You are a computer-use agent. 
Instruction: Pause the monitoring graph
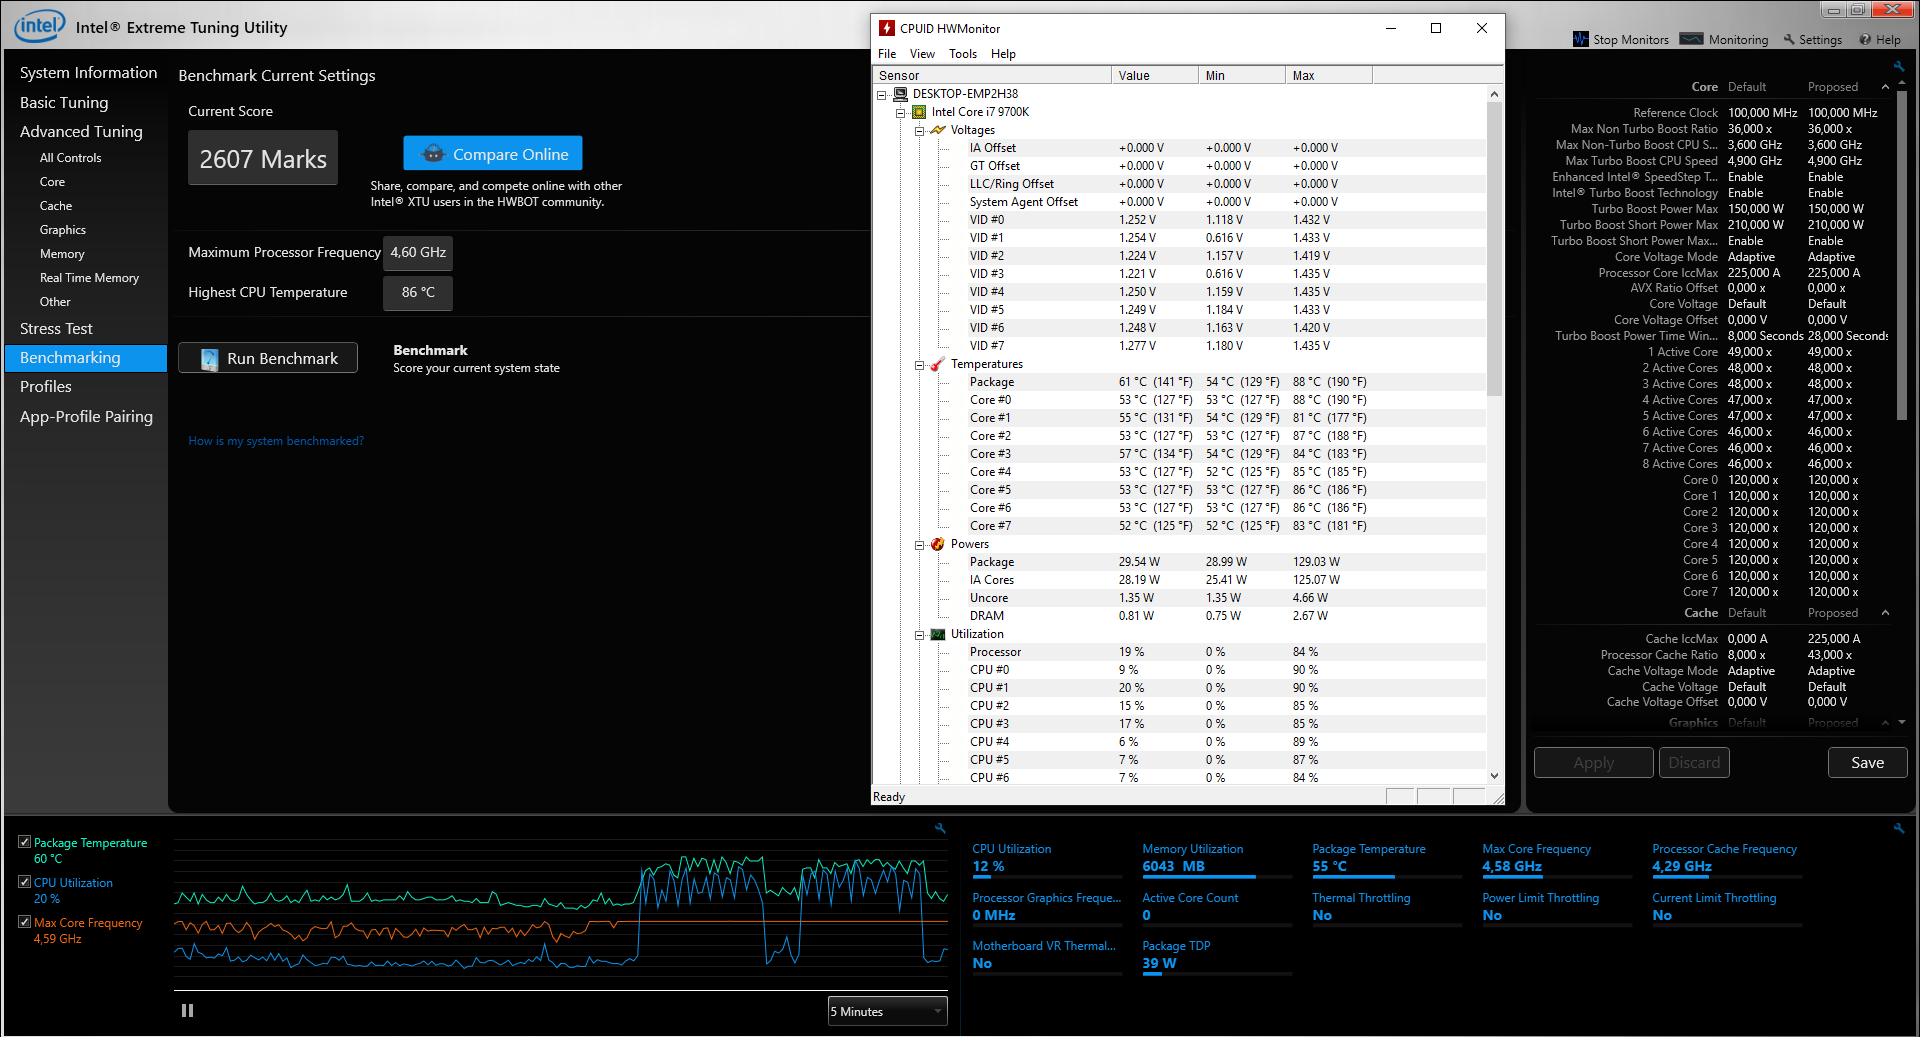tap(187, 1011)
